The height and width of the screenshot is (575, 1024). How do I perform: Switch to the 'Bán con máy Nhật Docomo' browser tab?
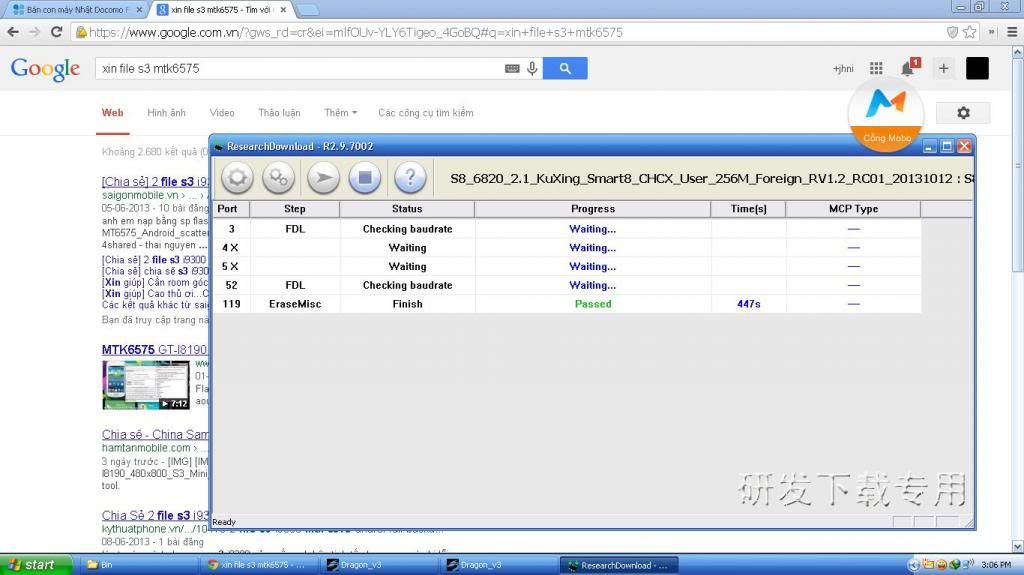pos(77,10)
